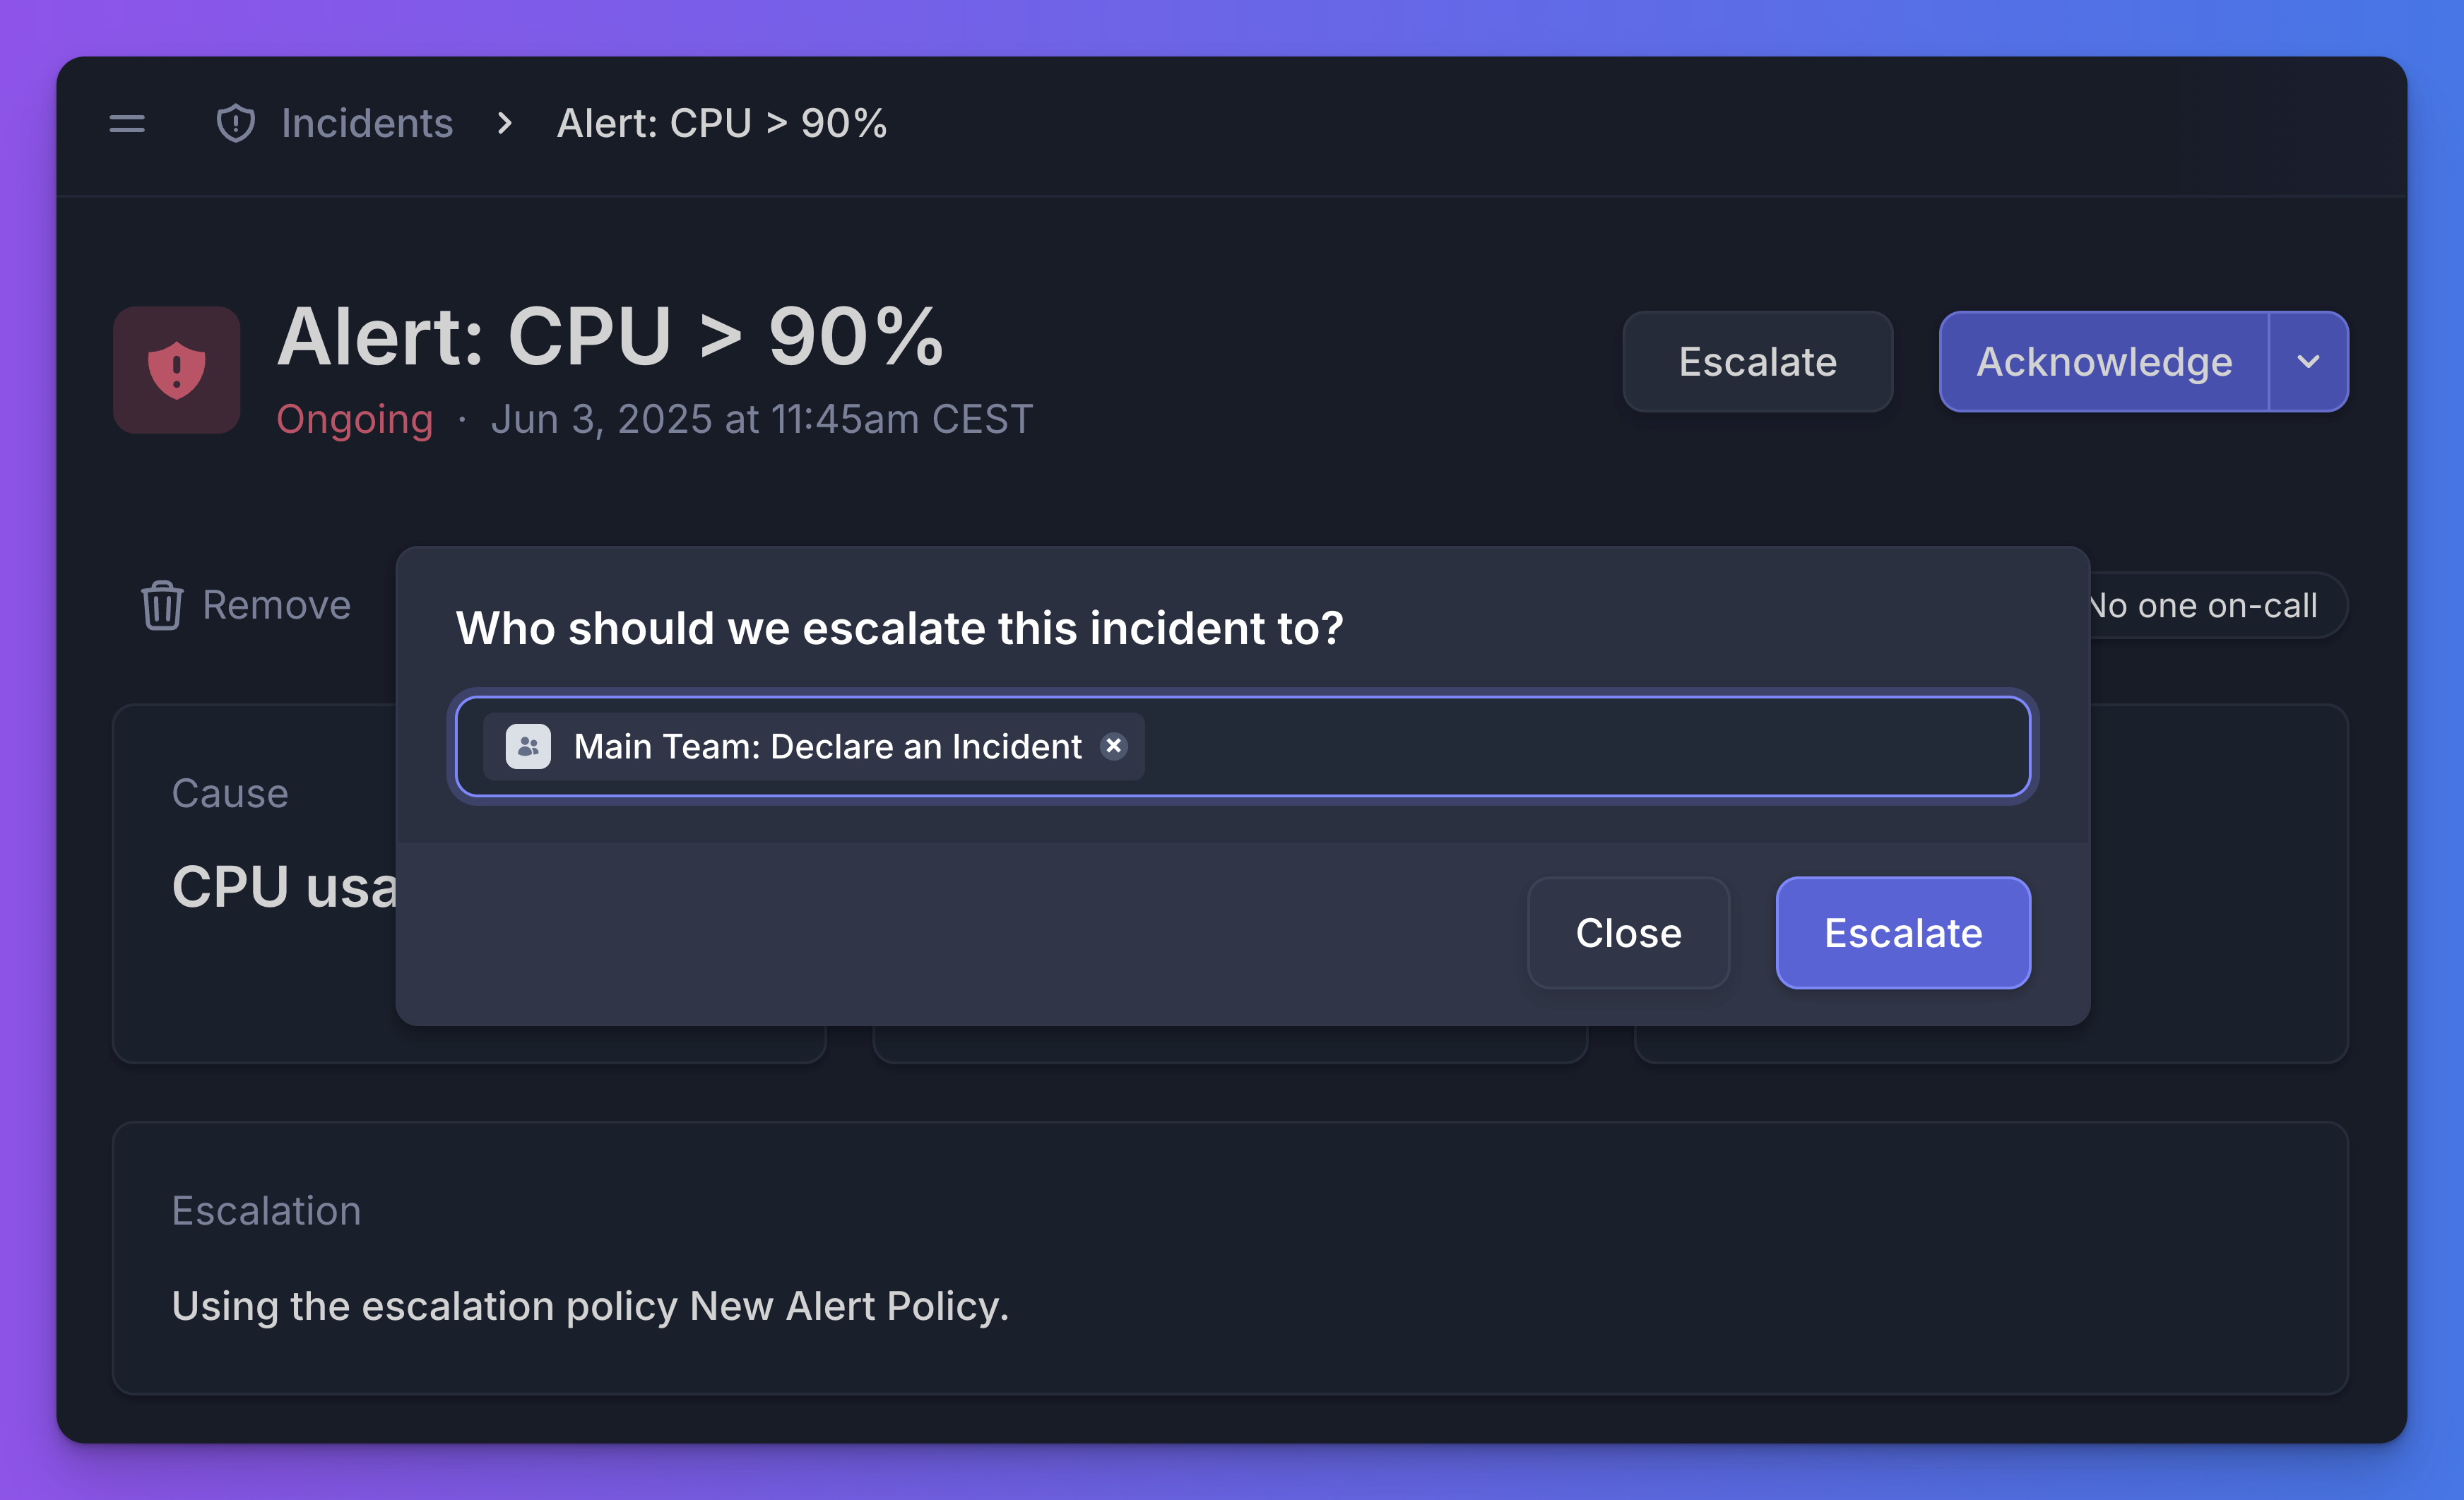Go back to the Incidents page
Image resolution: width=2464 pixels, height=1500 pixels.
click(x=366, y=124)
